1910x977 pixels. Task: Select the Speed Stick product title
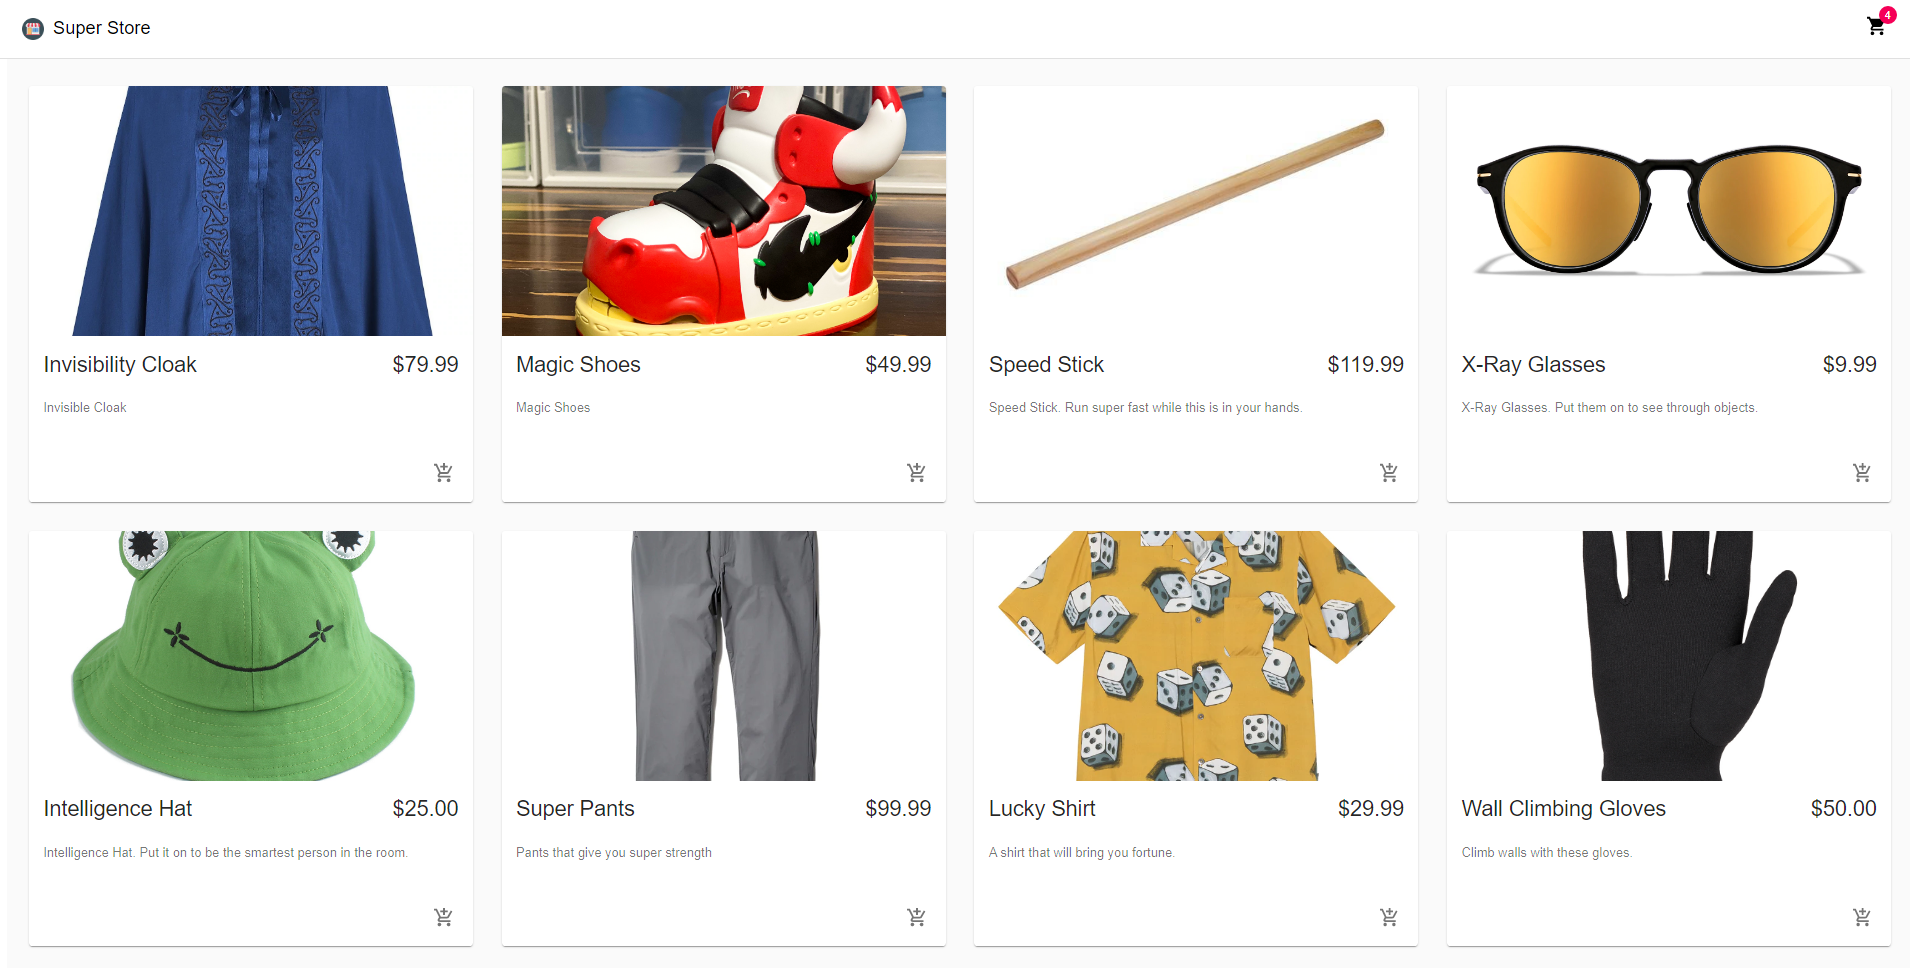1046,365
